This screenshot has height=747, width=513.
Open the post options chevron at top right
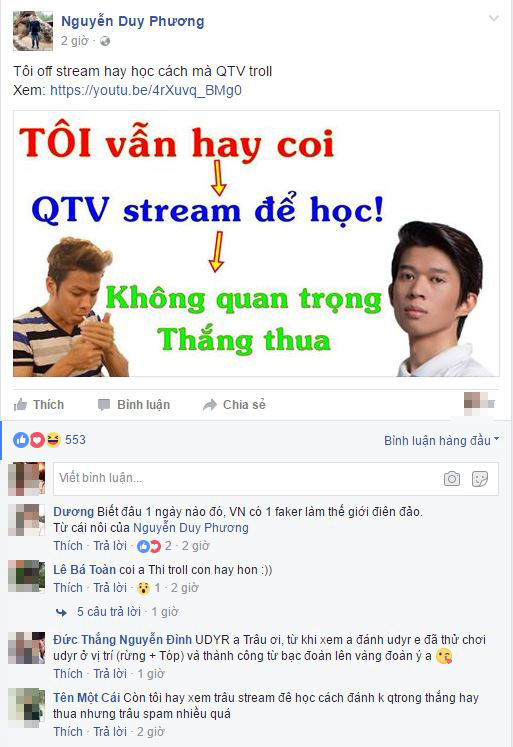tap(494, 19)
